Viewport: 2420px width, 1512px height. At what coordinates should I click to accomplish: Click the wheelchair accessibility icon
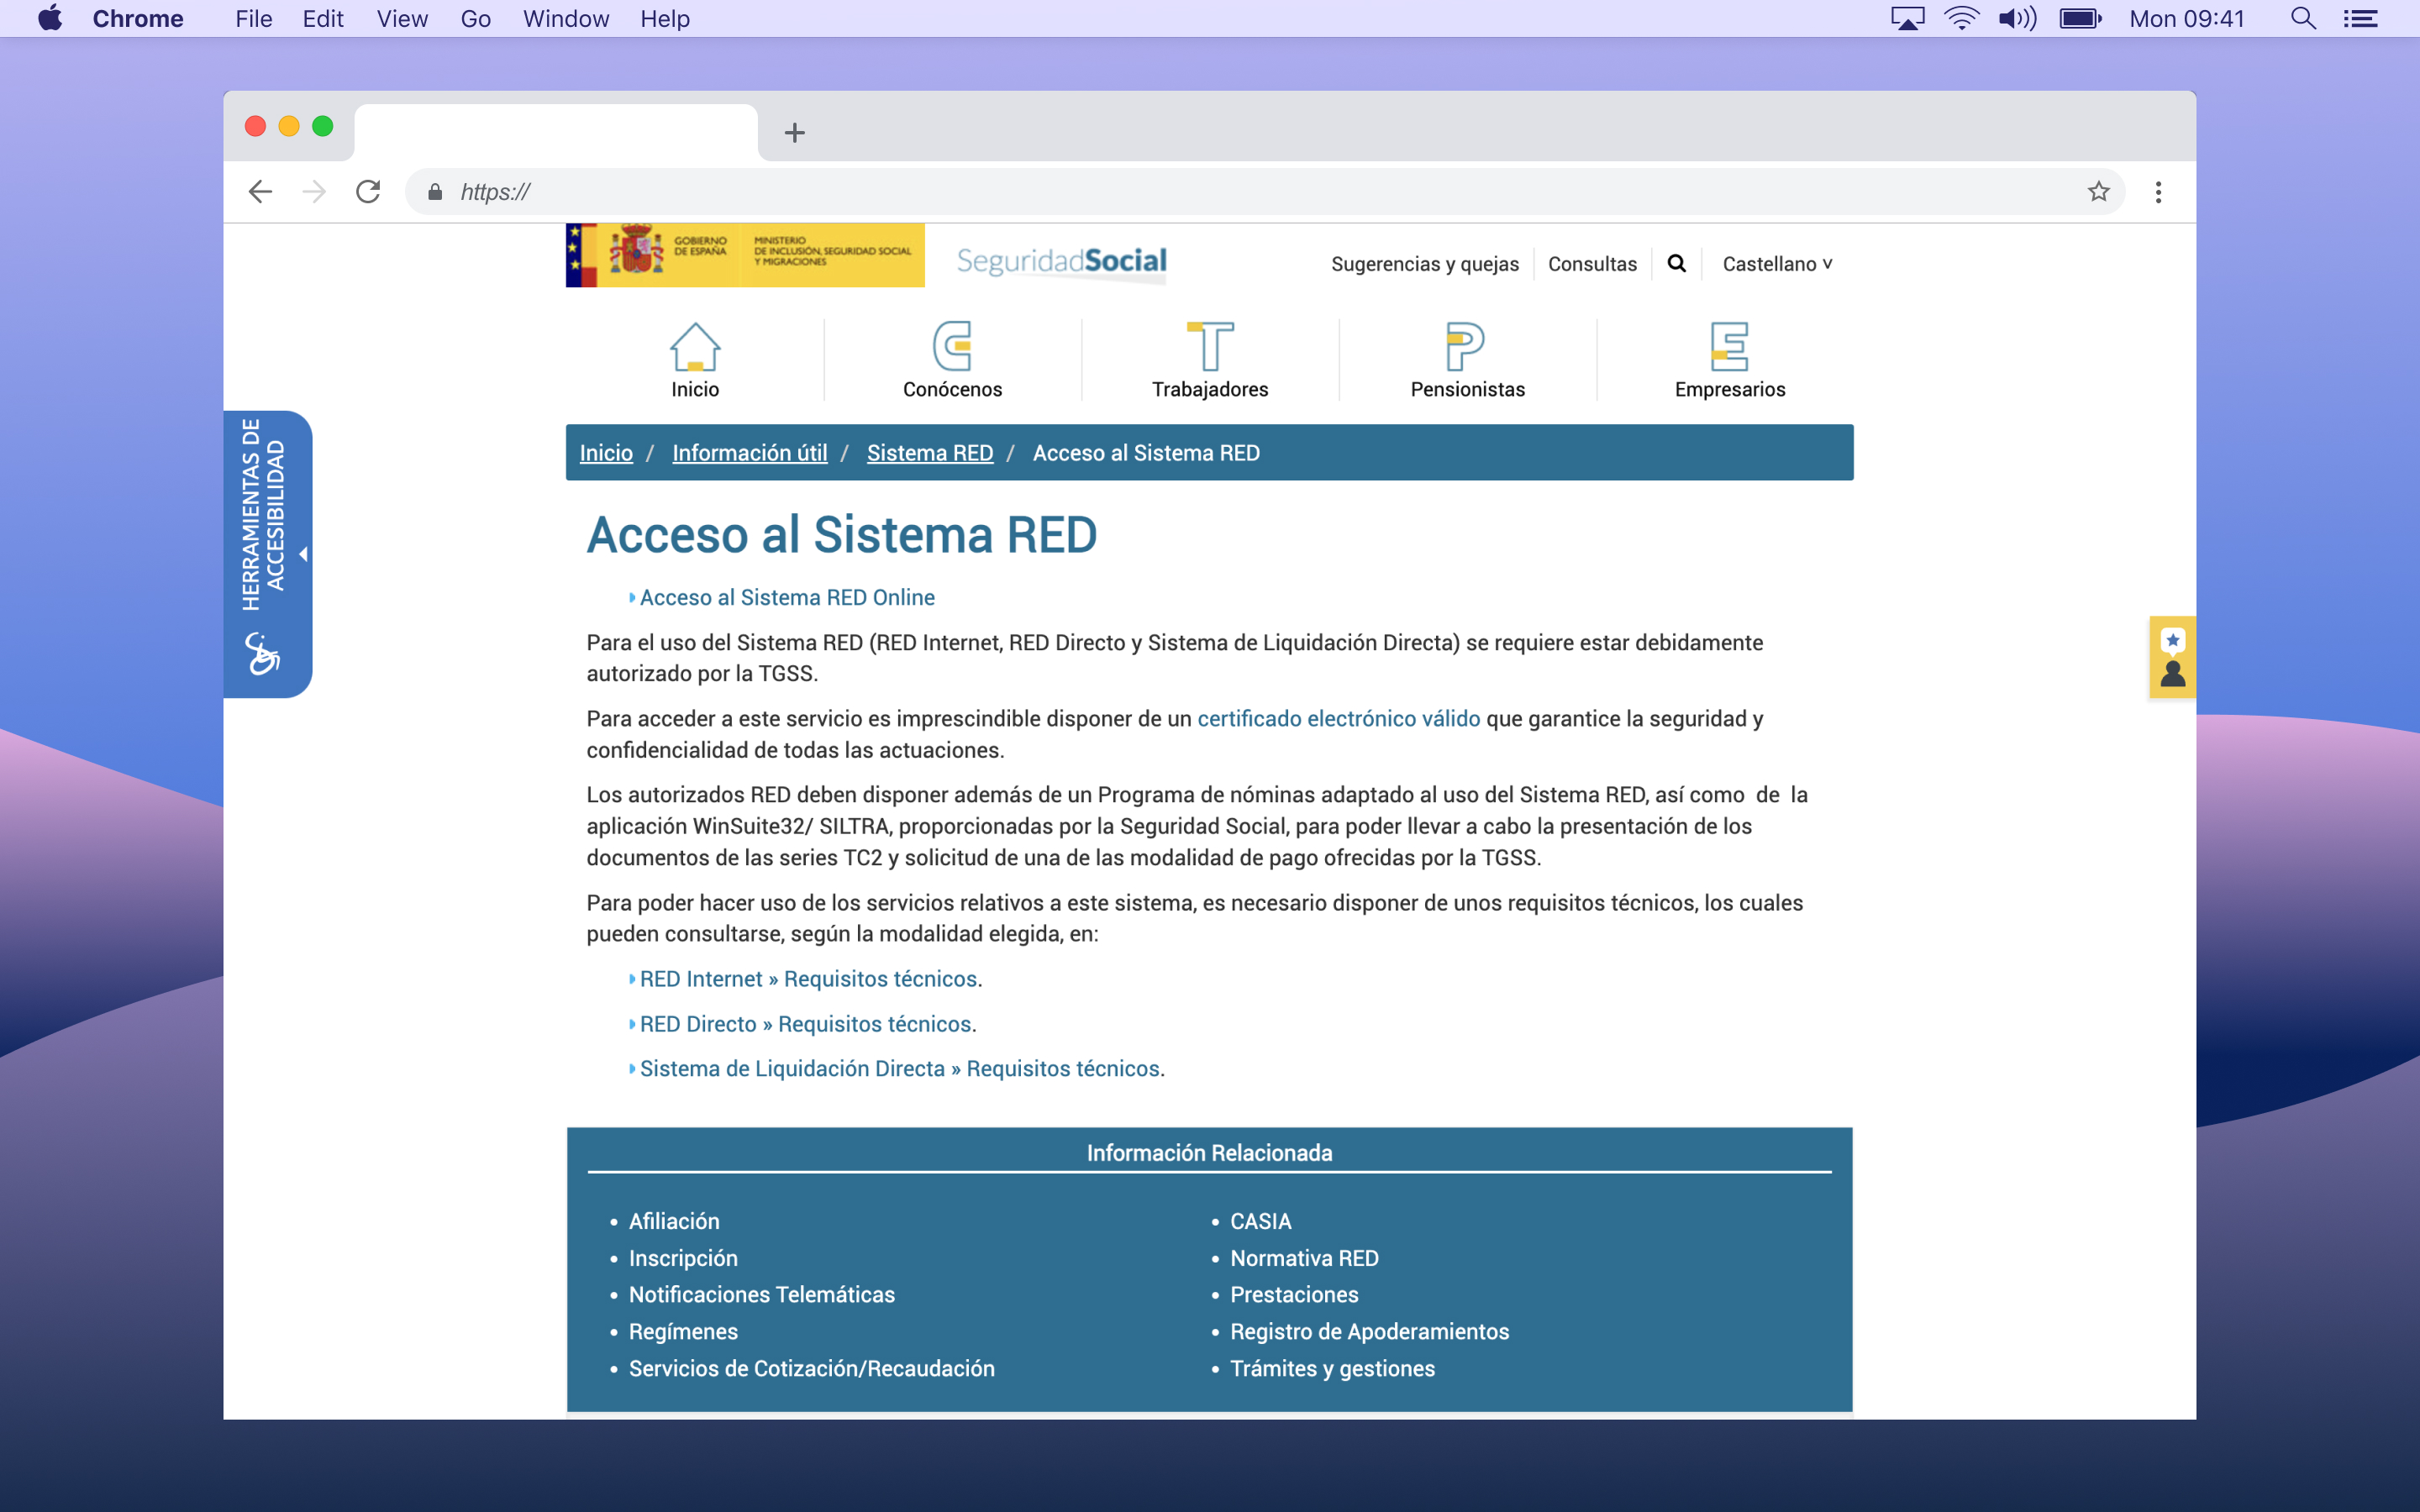click(262, 654)
